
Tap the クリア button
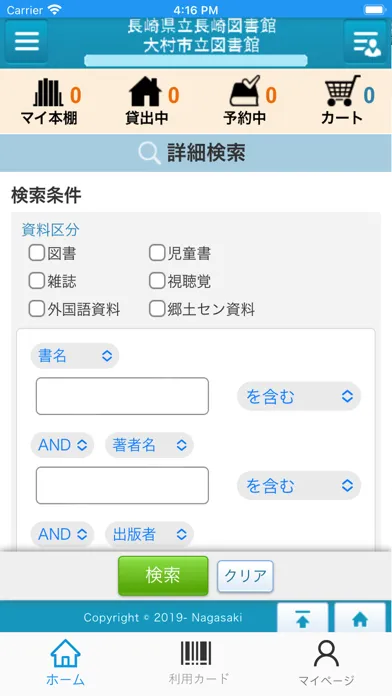coord(245,576)
